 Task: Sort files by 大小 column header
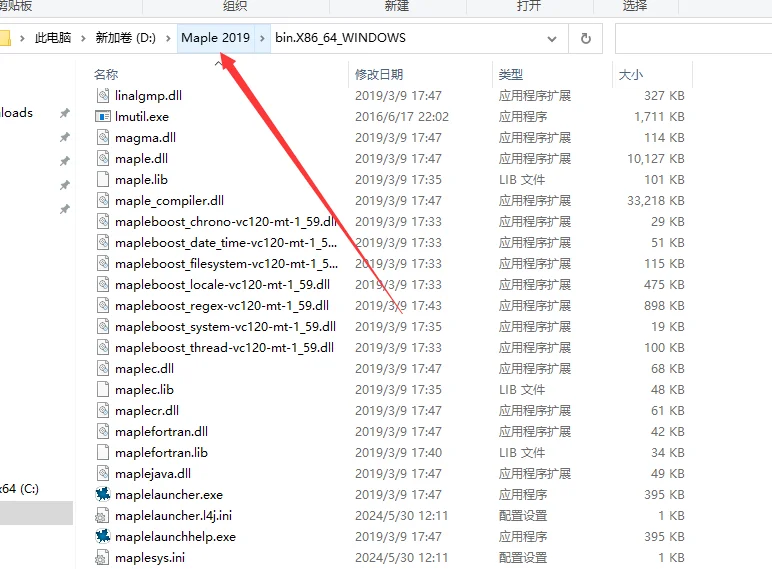pyautogui.click(x=631, y=75)
